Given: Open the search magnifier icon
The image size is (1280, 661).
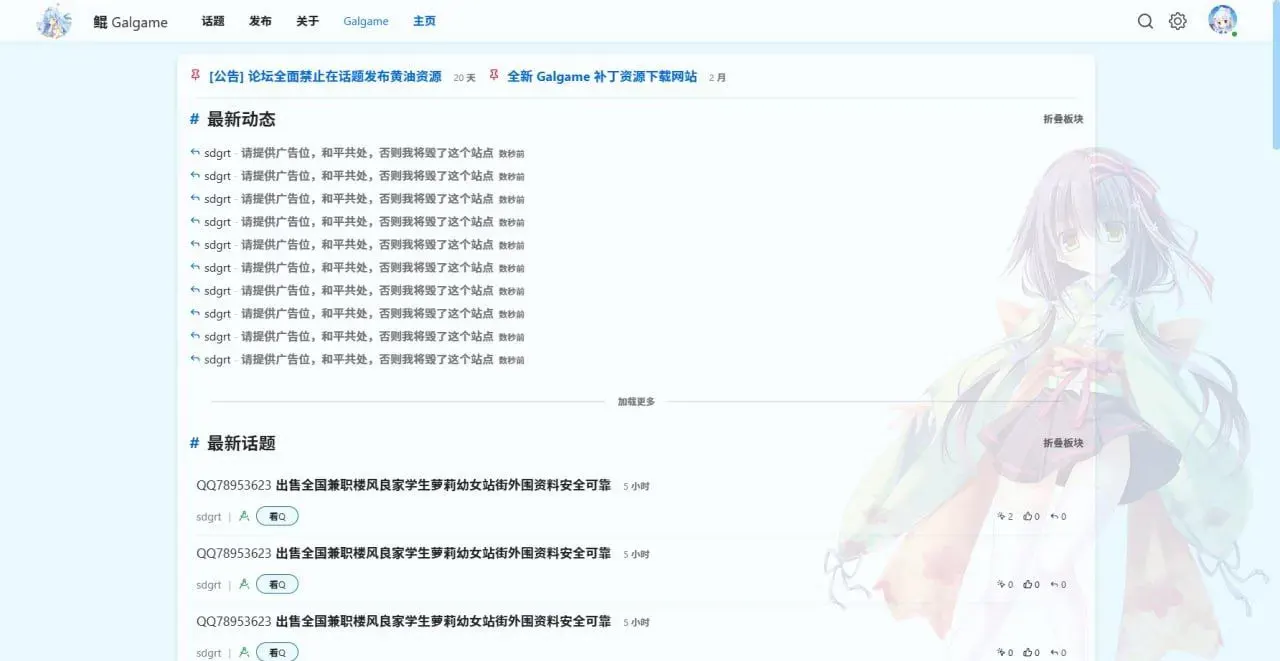Looking at the screenshot, I should point(1146,21).
